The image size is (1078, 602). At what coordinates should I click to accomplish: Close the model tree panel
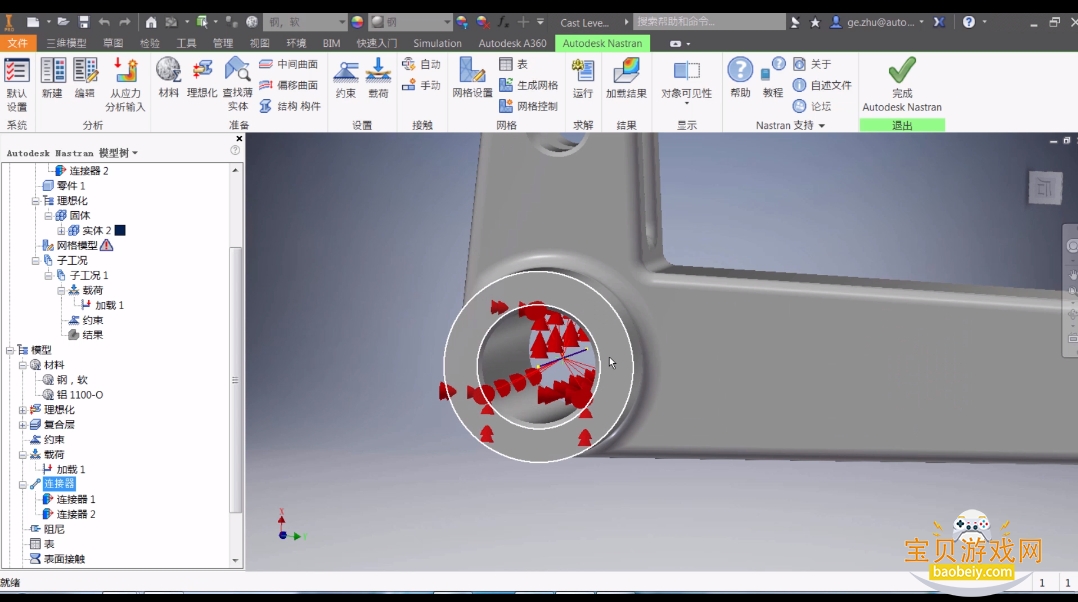(239, 139)
